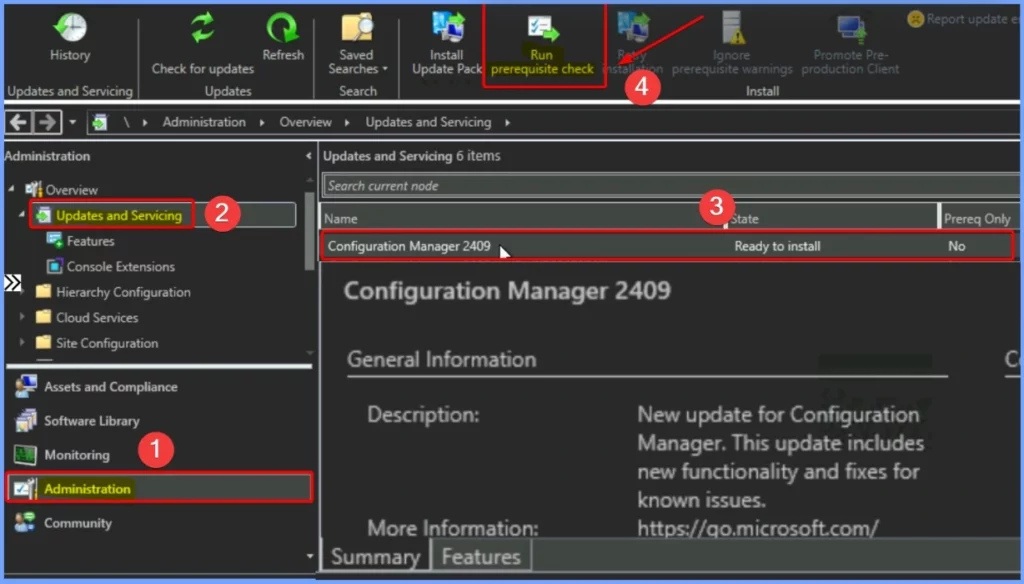Screen dimensions: 1024x584
Task: Go back using the back arrow
Action: tap(19, 122)
